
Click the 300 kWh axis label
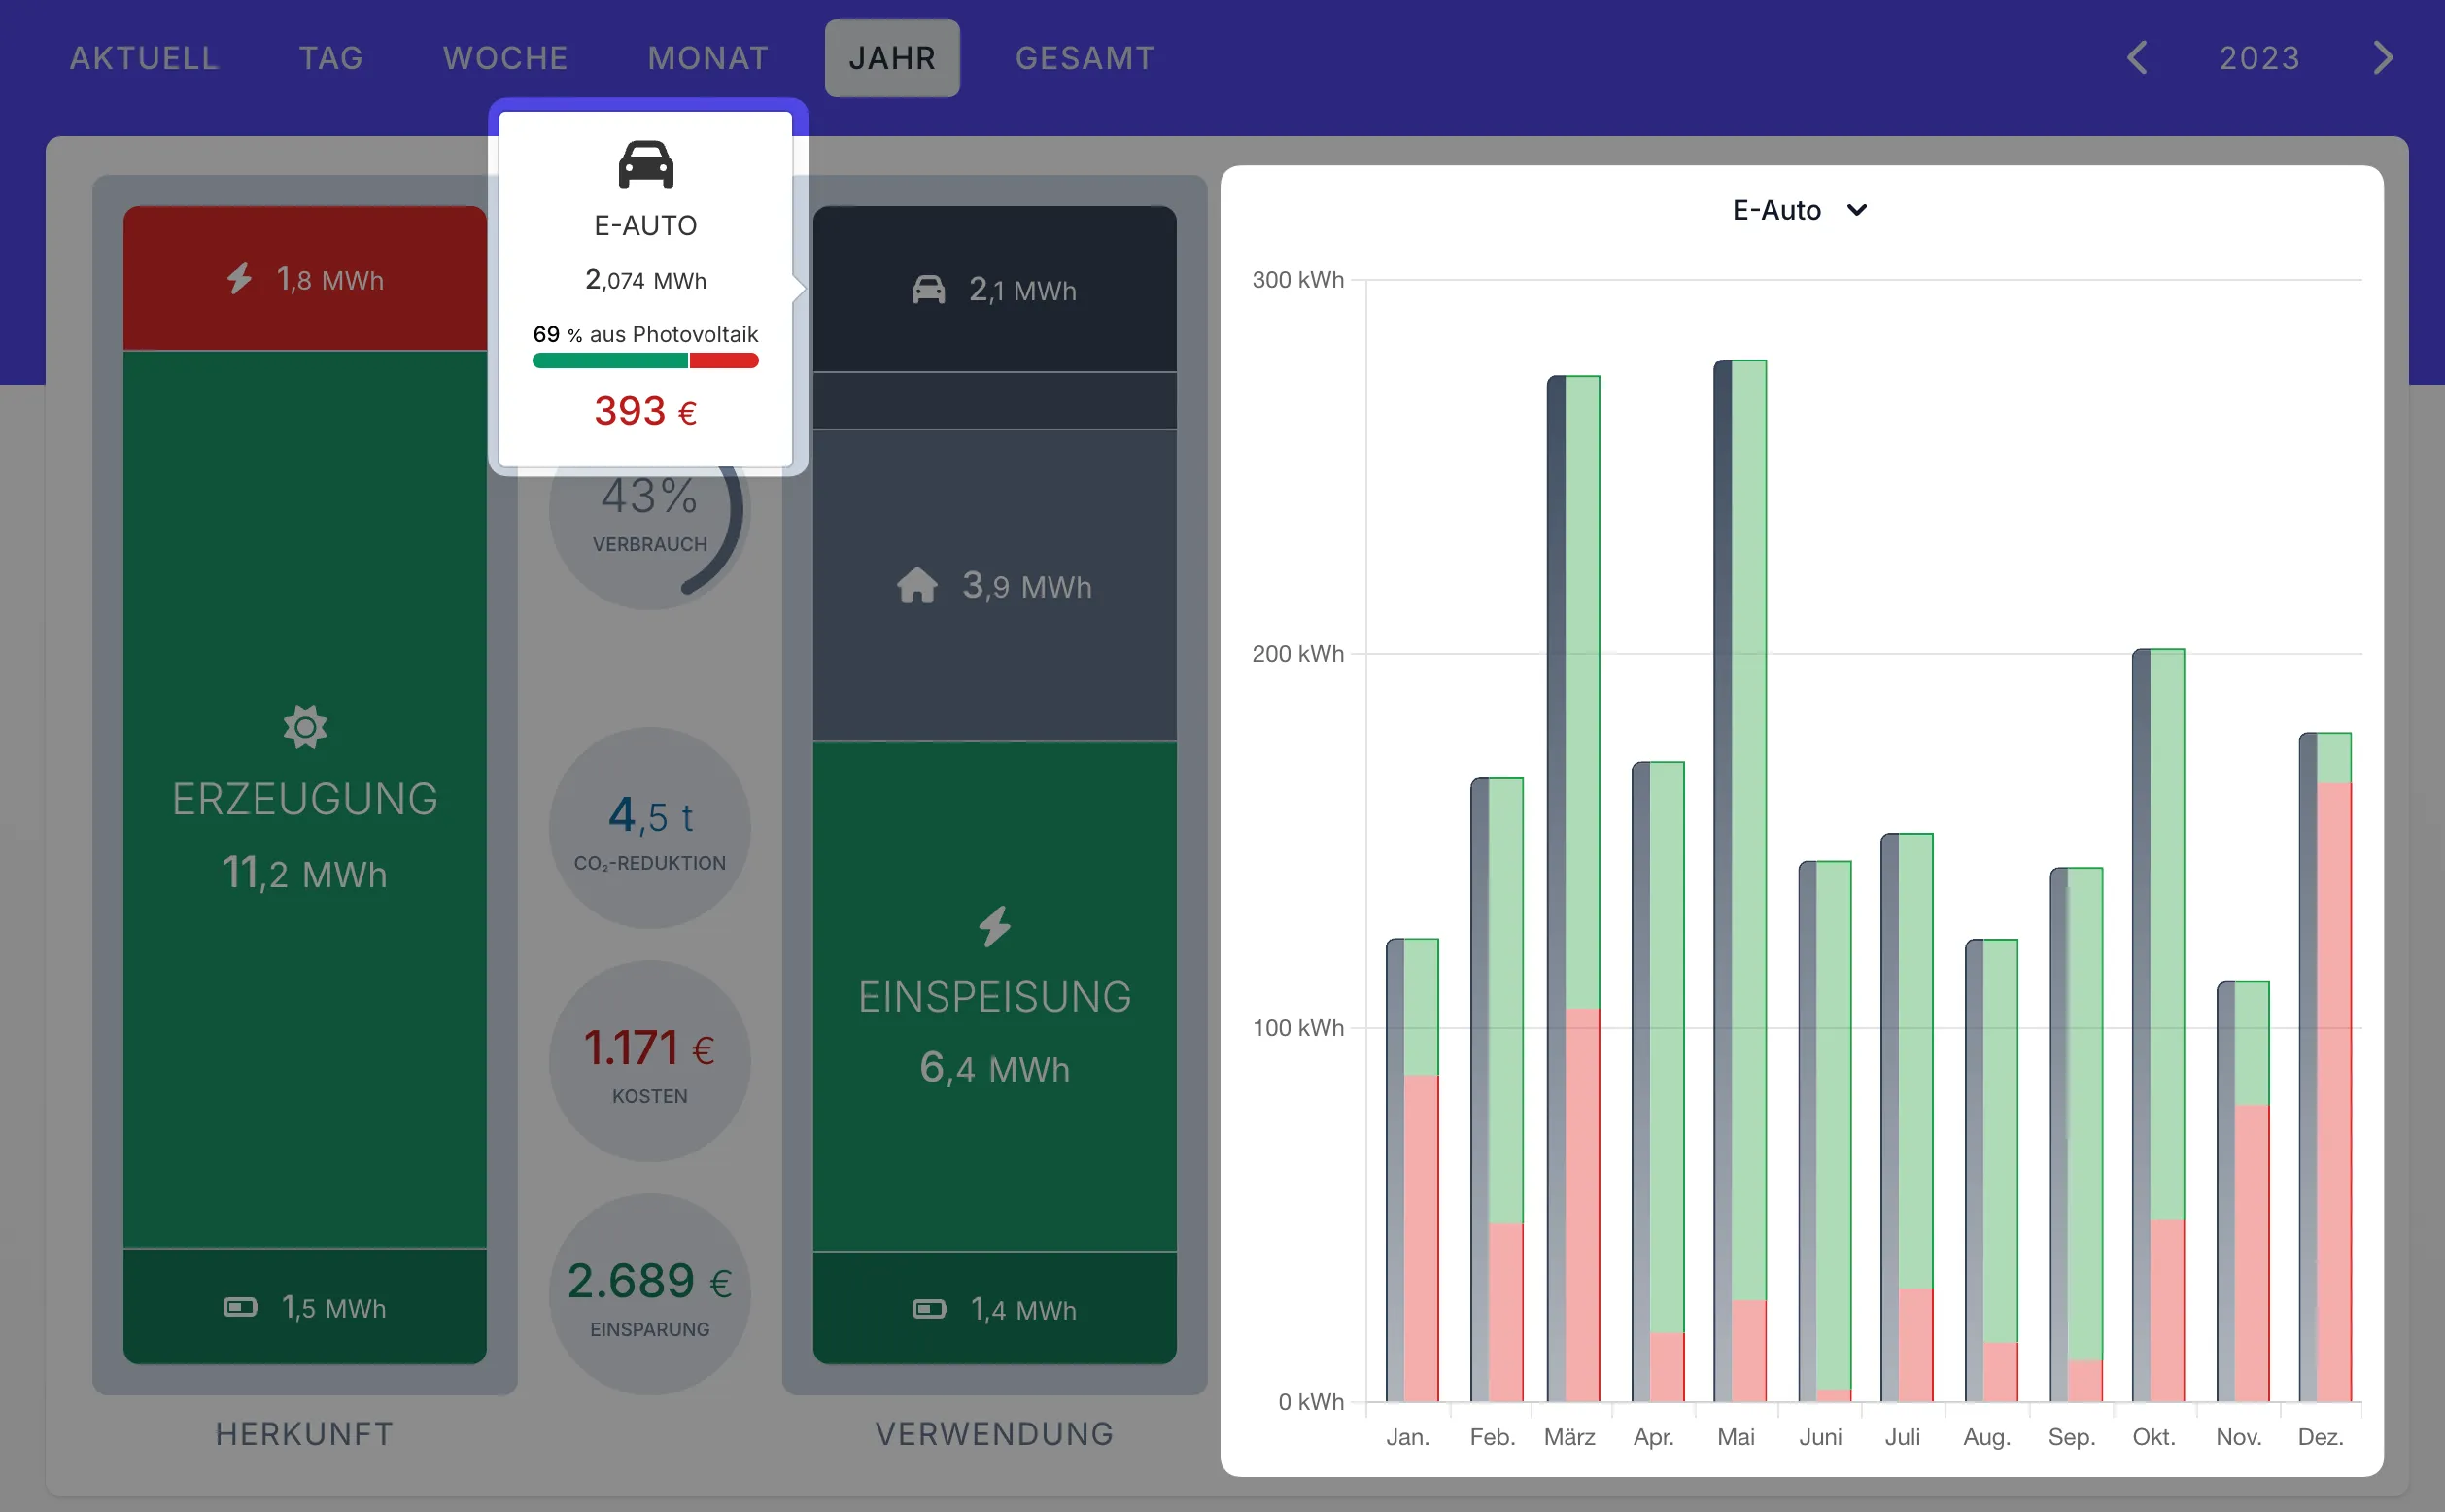click(1298, 280)
